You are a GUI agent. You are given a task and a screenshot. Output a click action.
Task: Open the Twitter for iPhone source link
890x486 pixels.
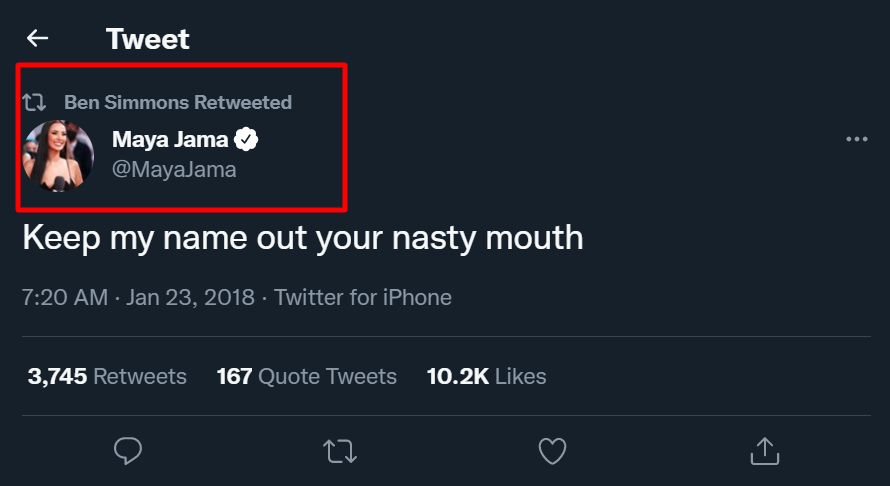363,297
